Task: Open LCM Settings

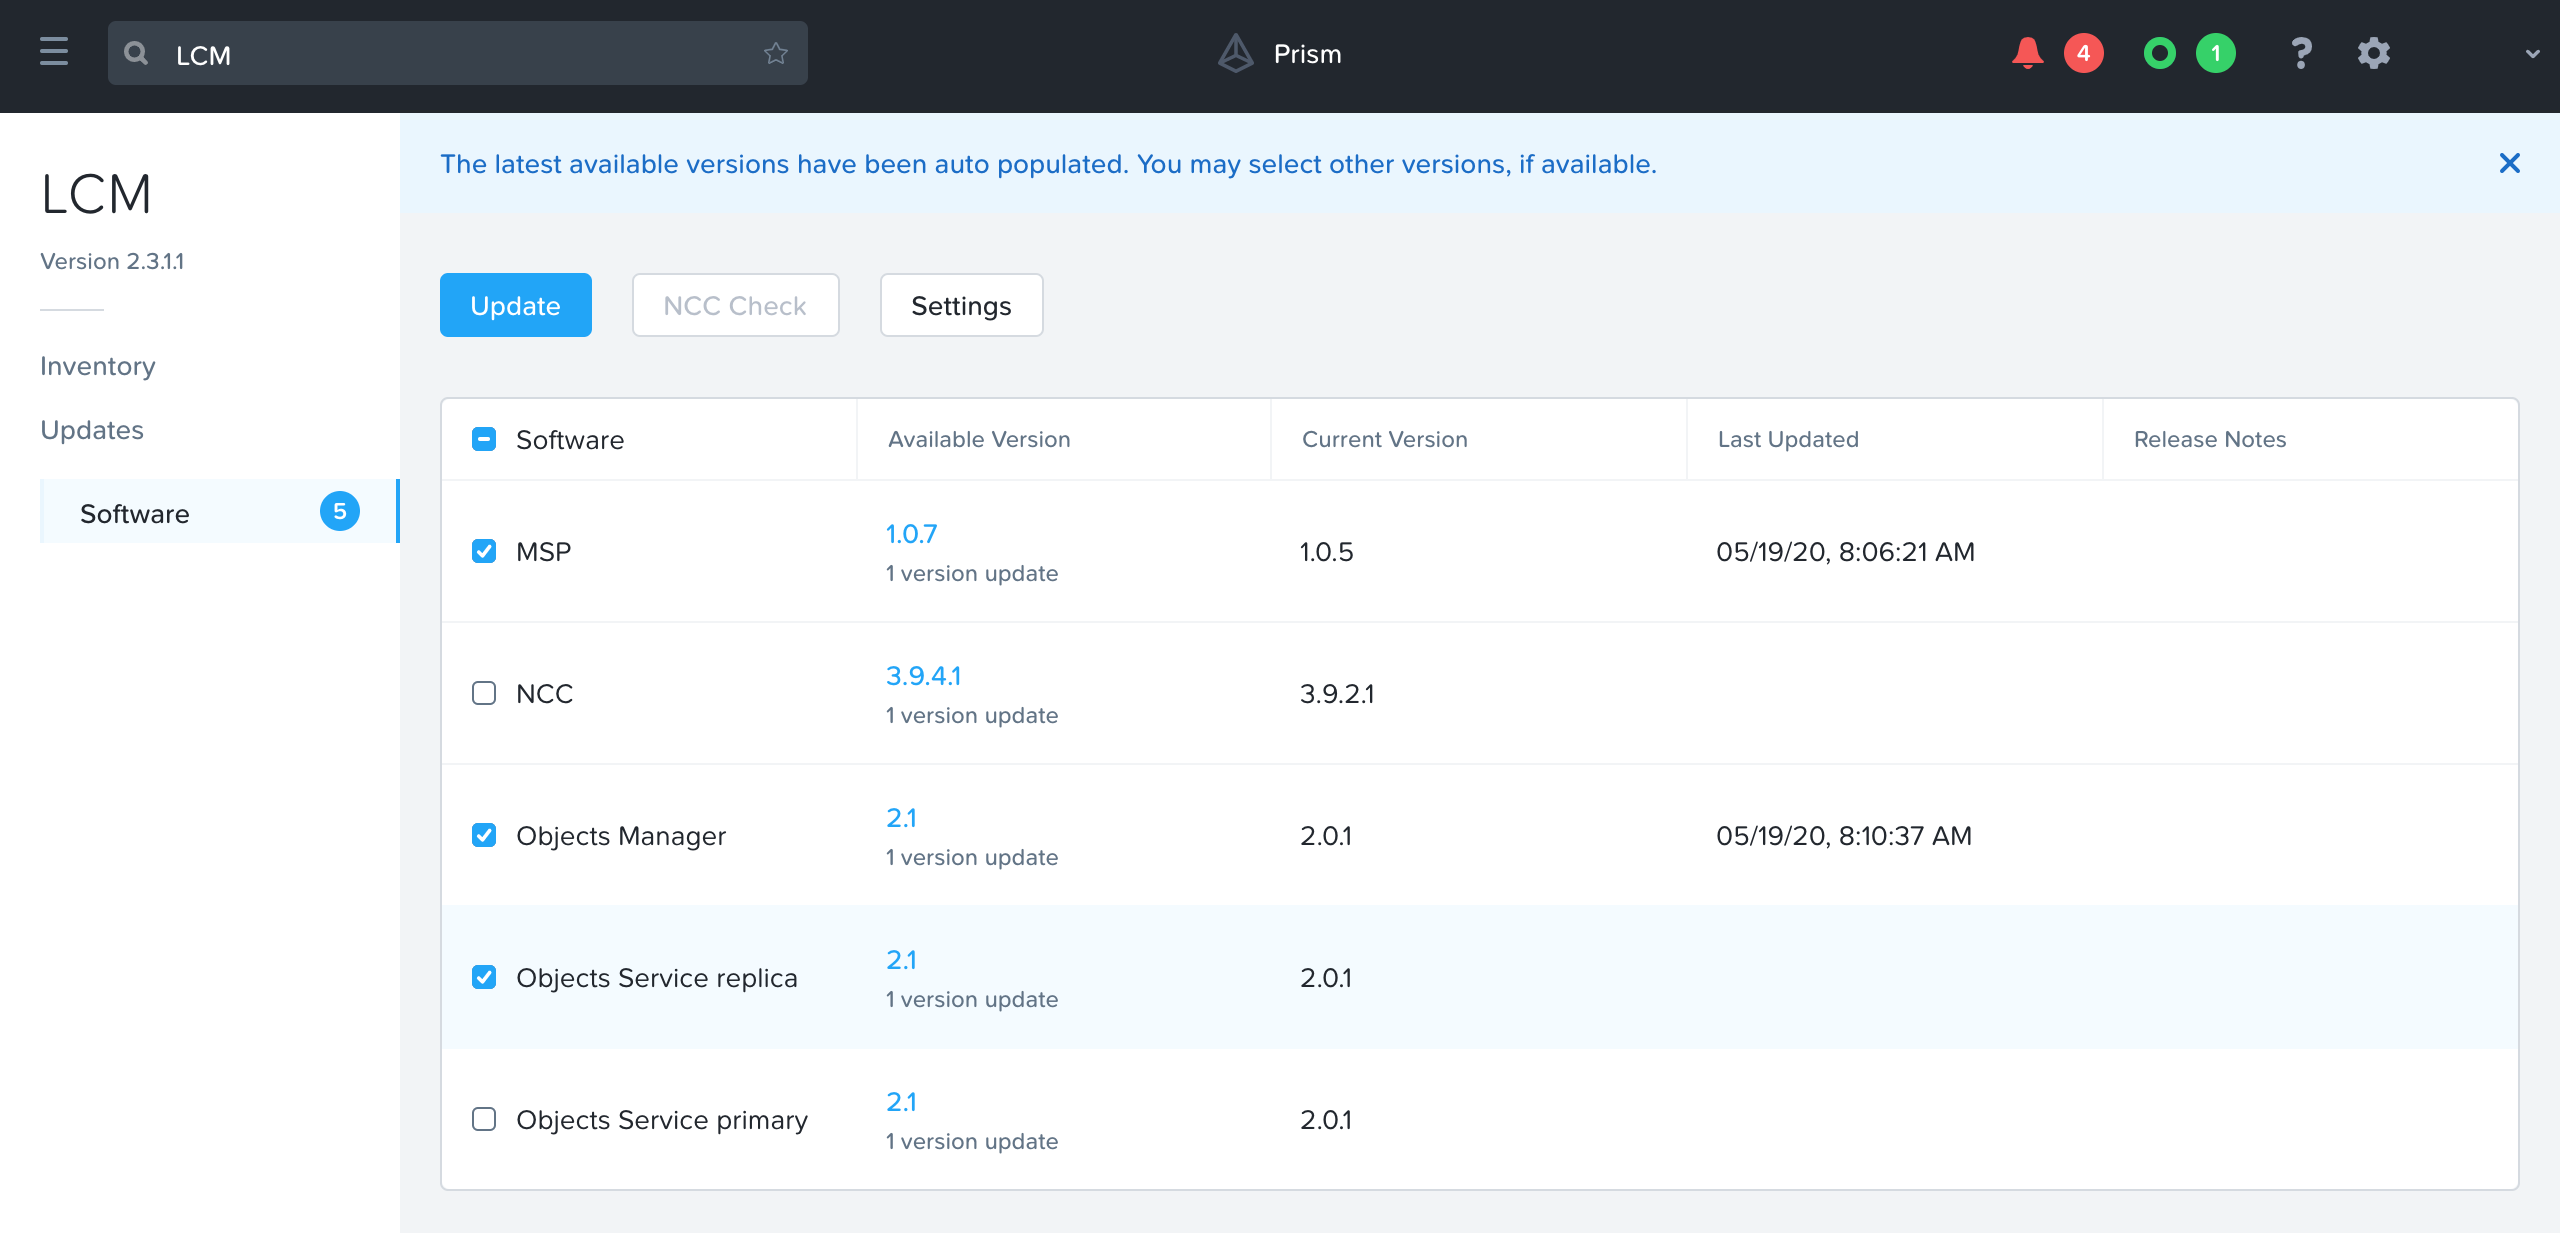Action: tap(960, 305)
